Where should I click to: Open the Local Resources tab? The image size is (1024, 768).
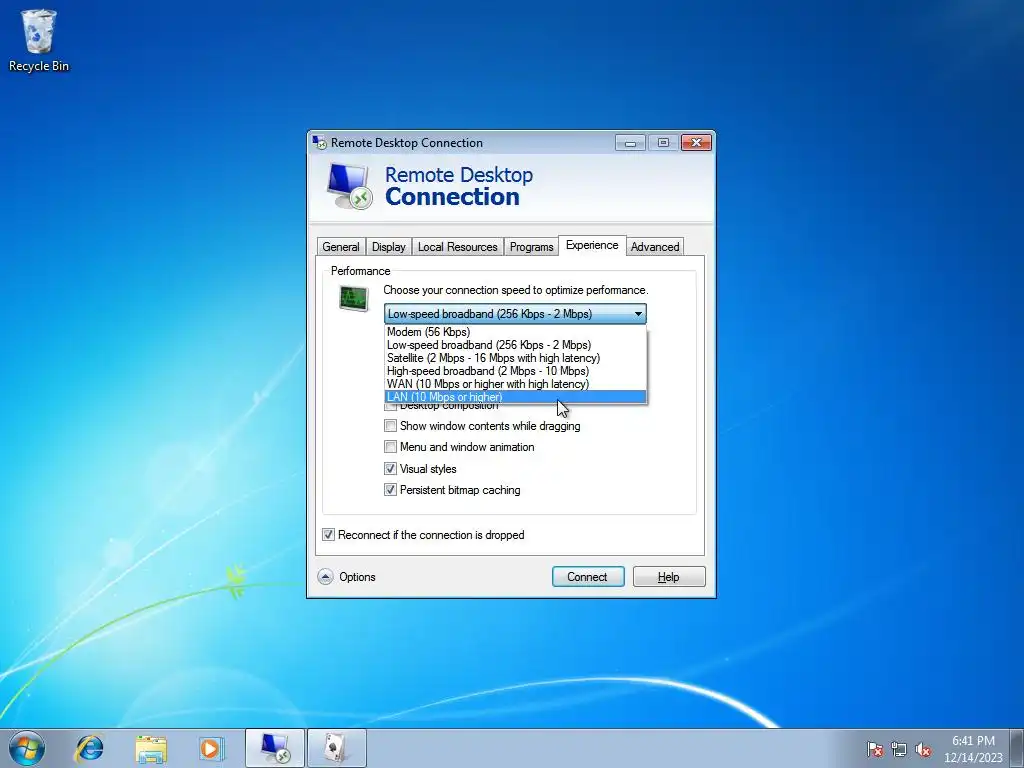(458, 247)
